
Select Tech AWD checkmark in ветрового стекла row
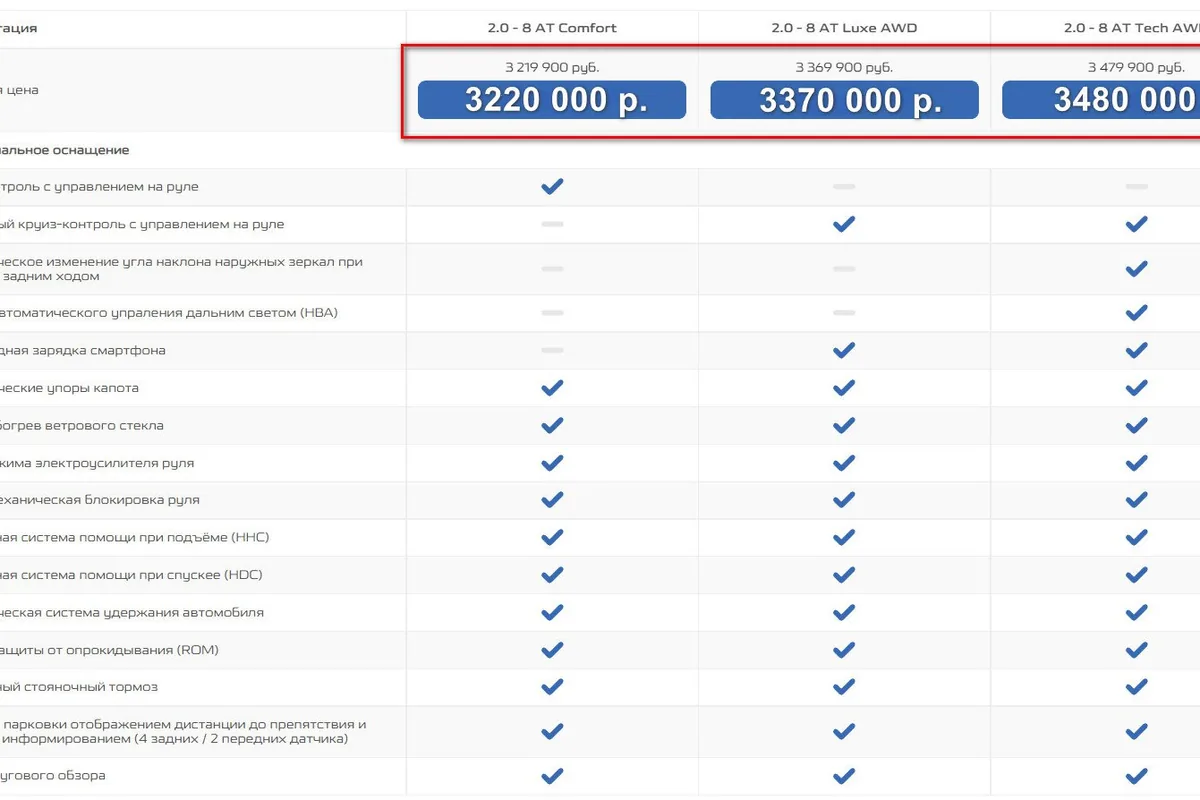point(1136,425)
